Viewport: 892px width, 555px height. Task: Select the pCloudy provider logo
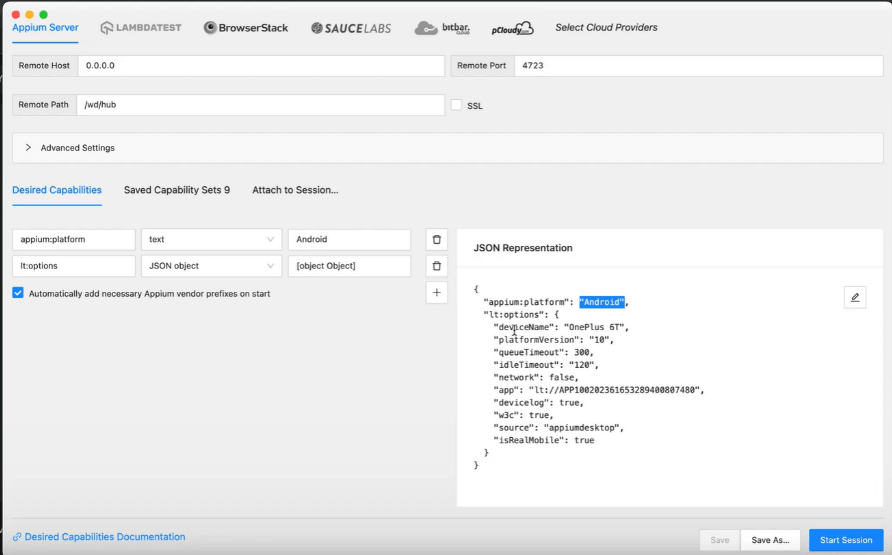tap(512, 28)
